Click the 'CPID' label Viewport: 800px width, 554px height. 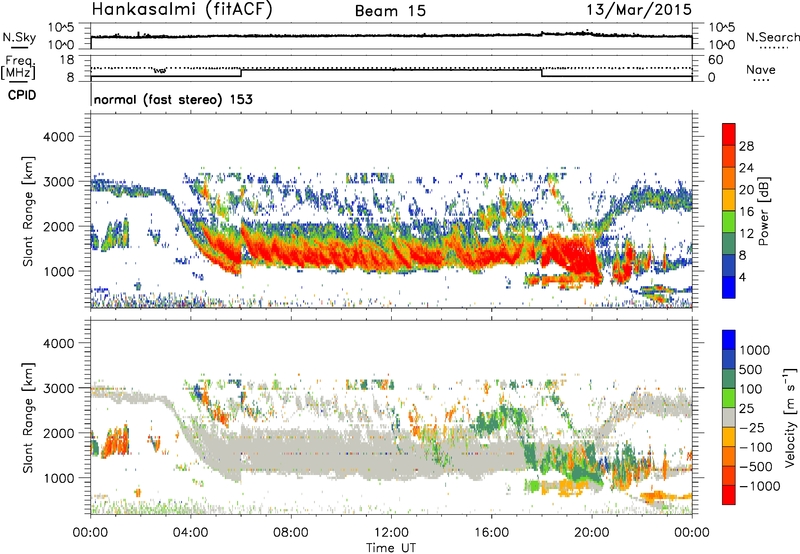pyautogui.click(x=22, y=95)
